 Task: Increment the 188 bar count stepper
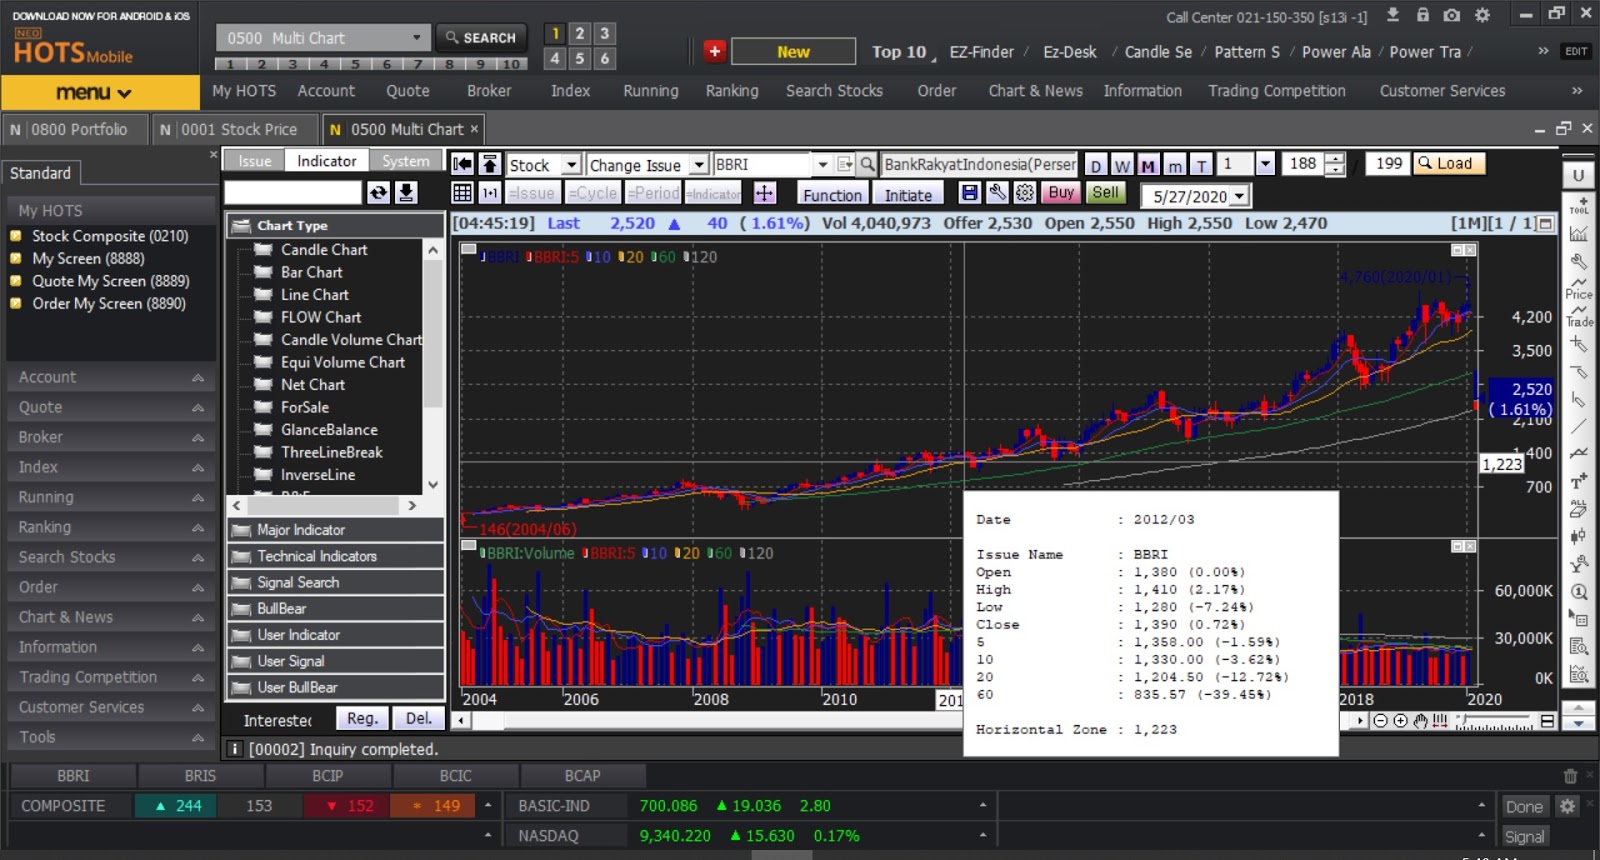pyautogui.click(x=1335, y=160)
